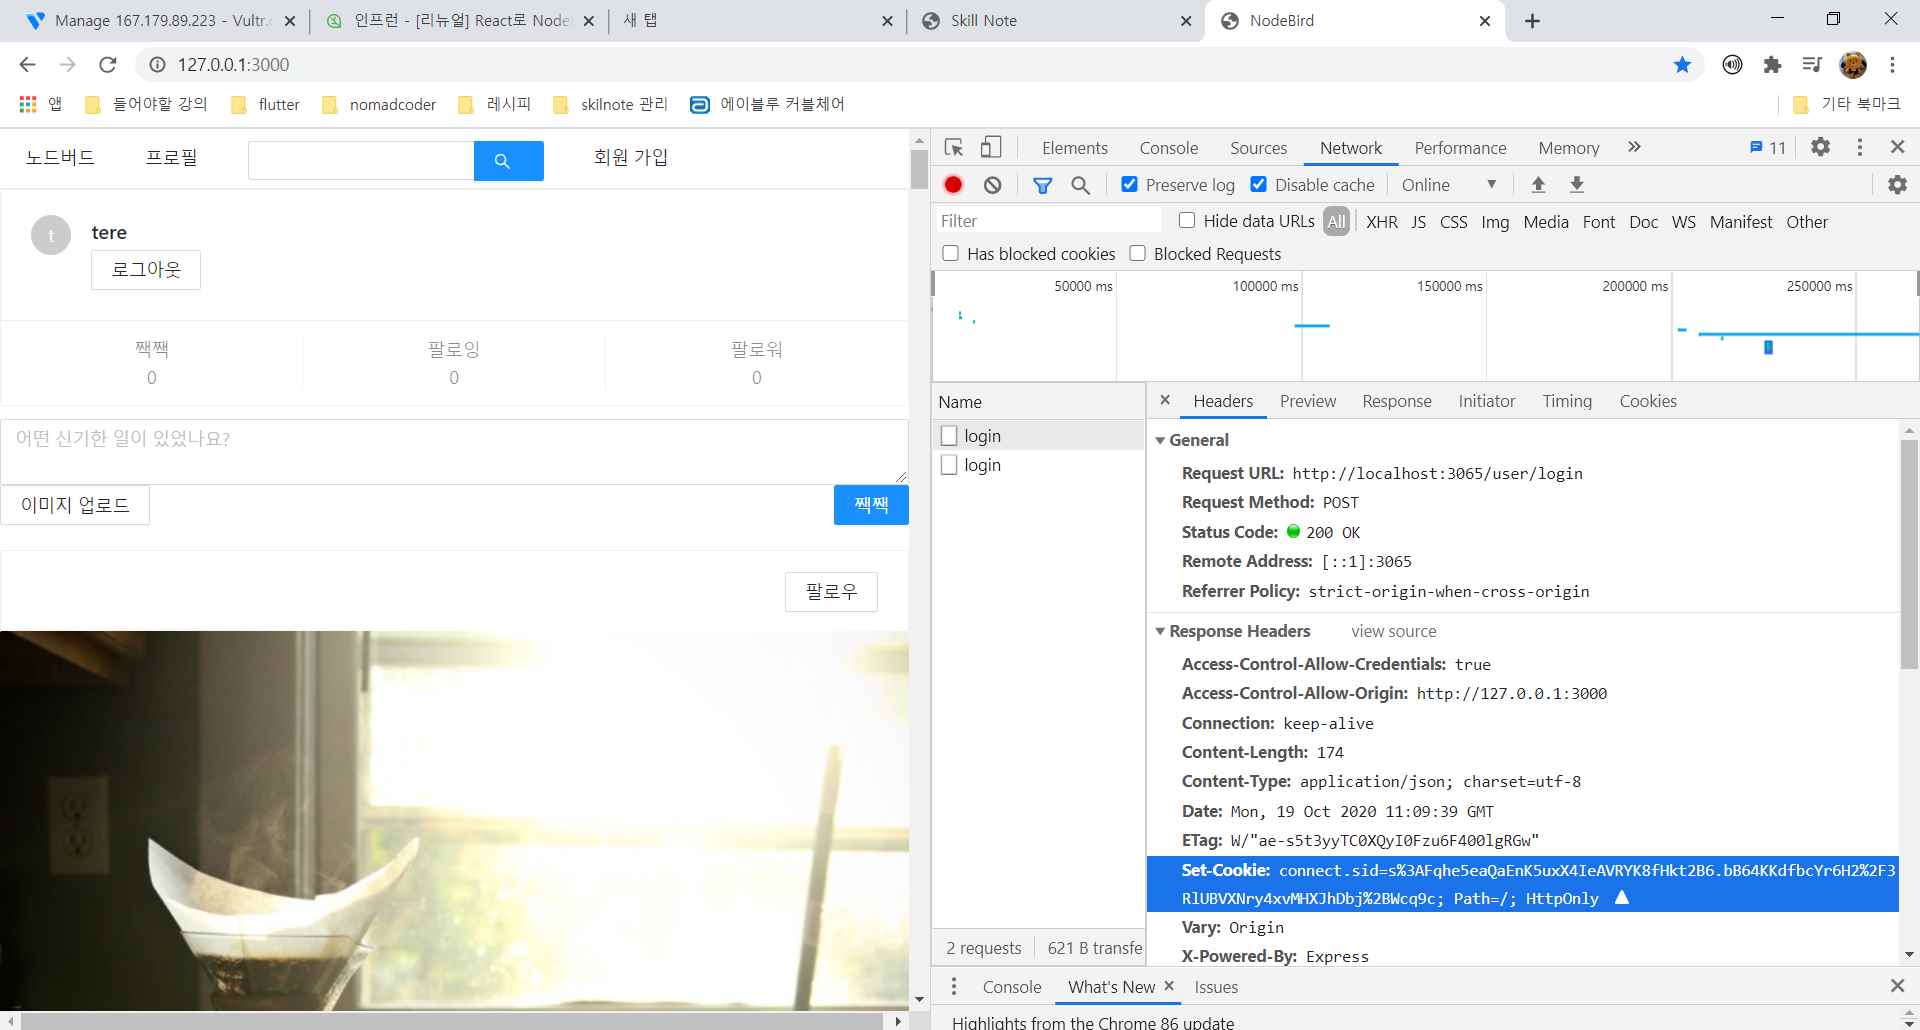
Task: Switch to the Console panel tab
Action: 1168,148
